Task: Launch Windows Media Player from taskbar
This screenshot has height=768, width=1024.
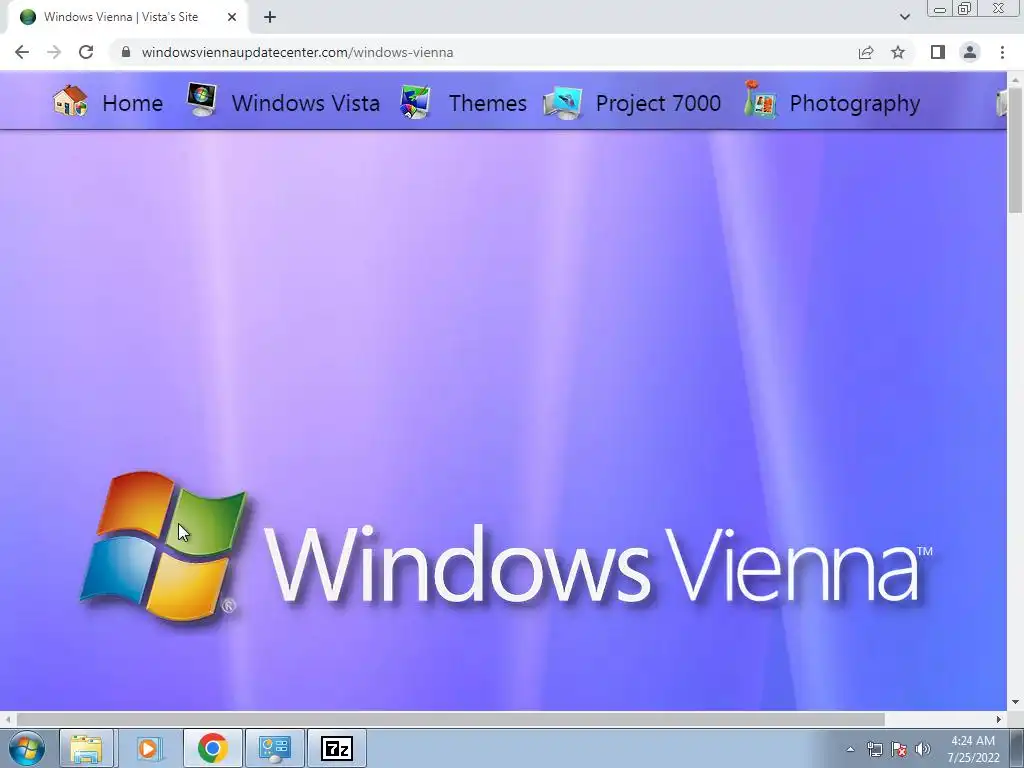Action: (x=148, y=748)
